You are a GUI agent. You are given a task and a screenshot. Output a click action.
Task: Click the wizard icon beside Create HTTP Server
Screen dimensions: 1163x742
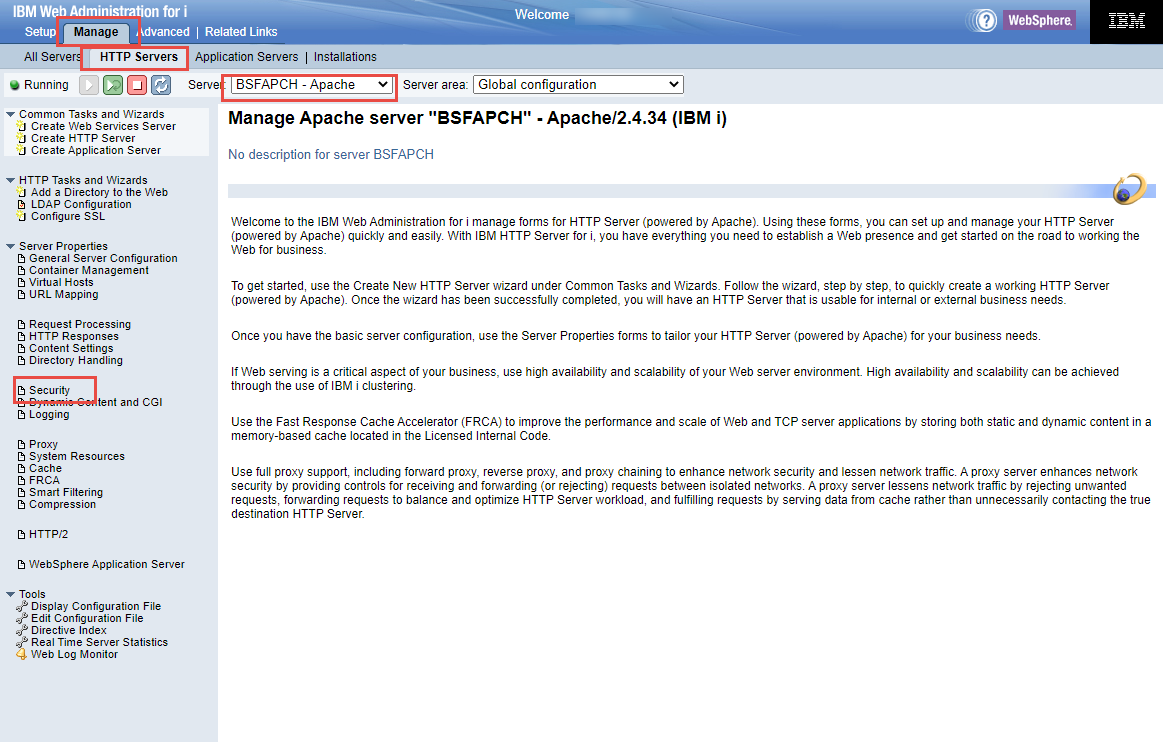(x=21, y=138)
